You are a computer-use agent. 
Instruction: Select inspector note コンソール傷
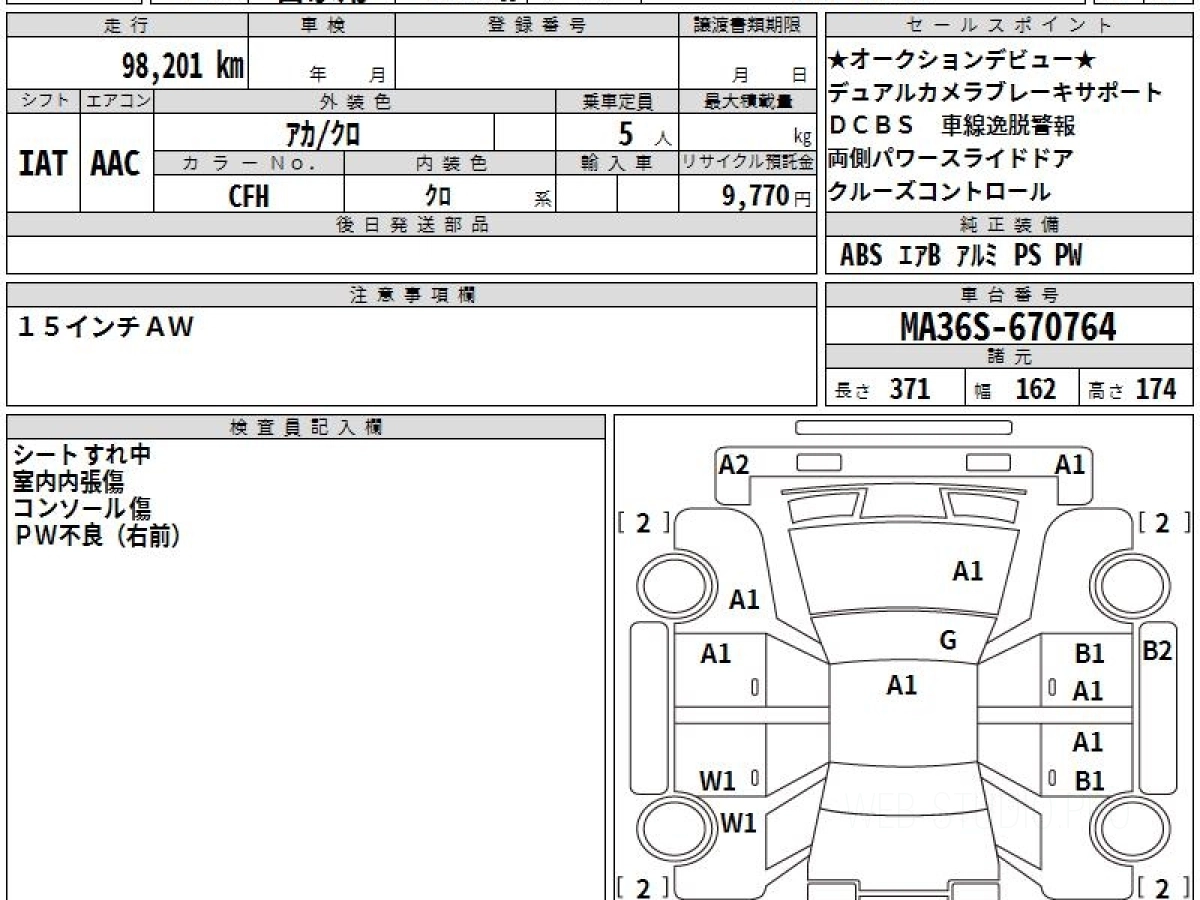(x=82, y=509)
